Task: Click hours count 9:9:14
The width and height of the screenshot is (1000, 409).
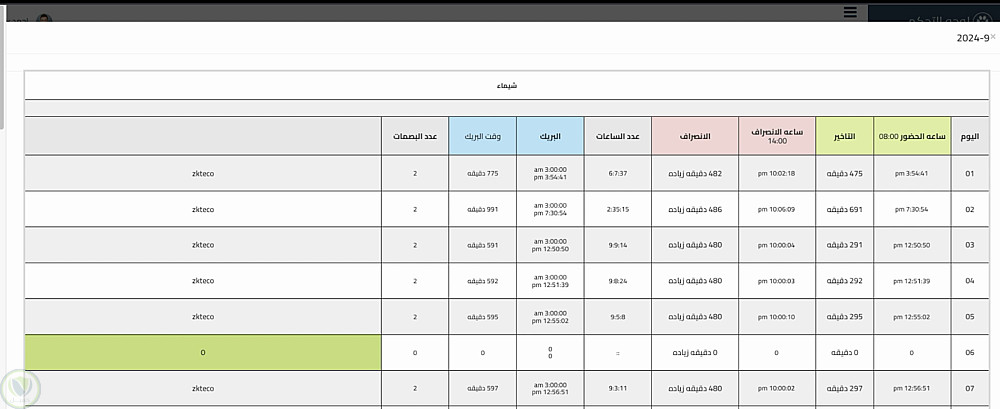Action: (x=617, y=245)
